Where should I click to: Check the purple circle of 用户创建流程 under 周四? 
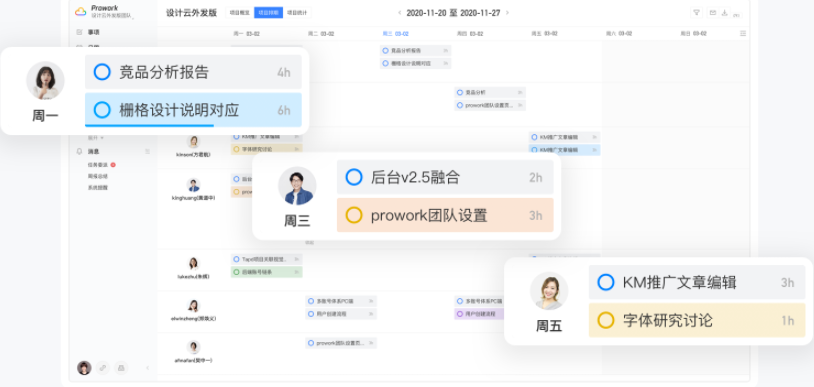click(460, 314)
